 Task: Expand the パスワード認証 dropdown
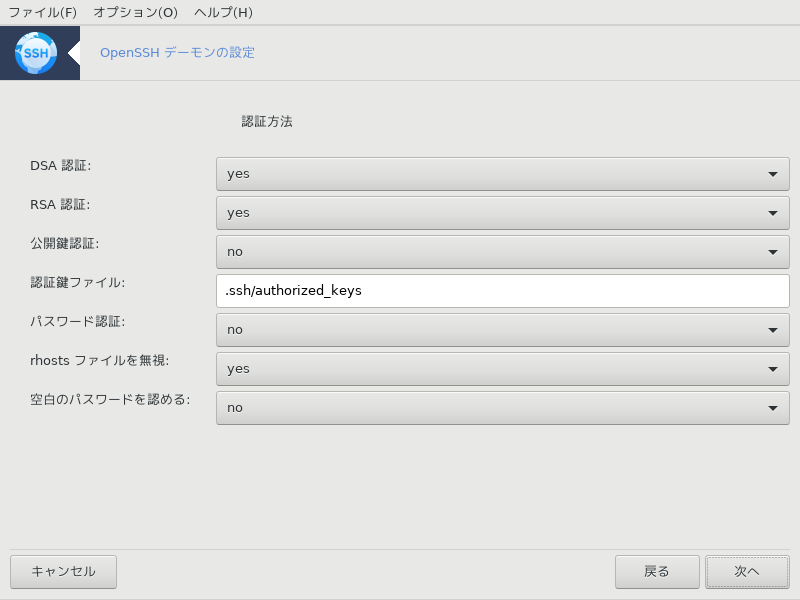[x=503, y=330]
